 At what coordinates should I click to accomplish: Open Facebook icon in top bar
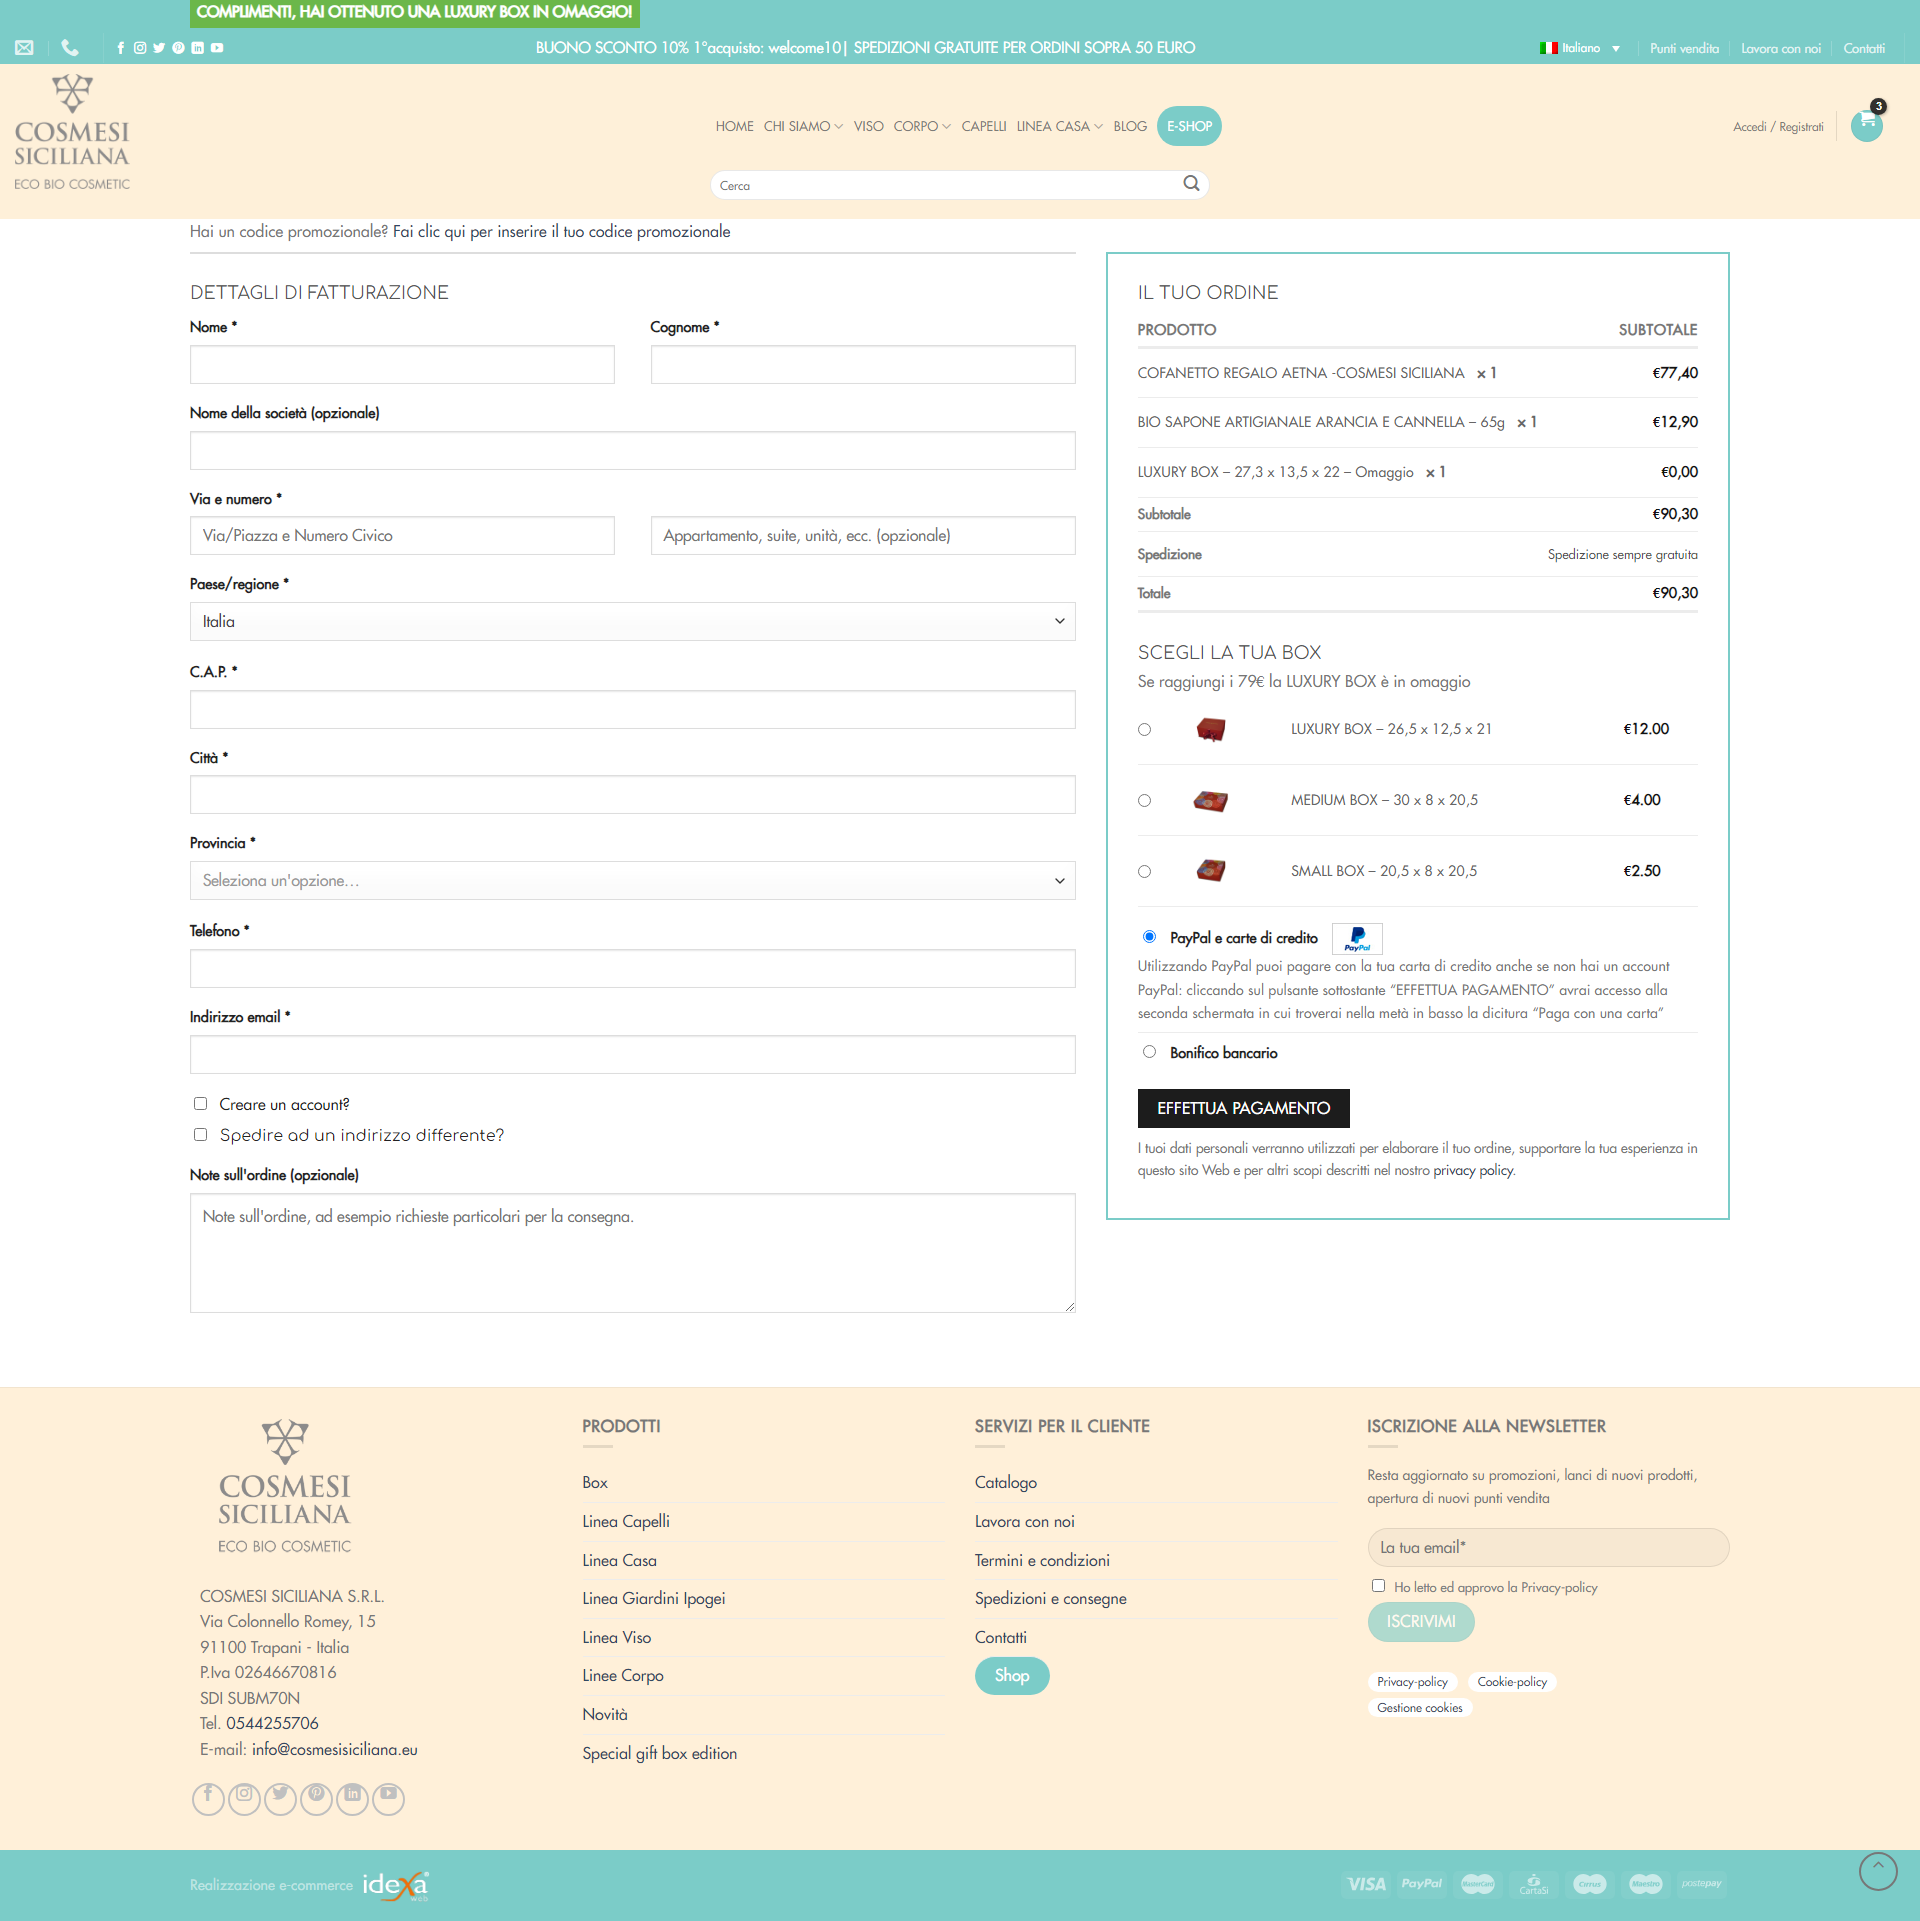click(x=121, y=47)
